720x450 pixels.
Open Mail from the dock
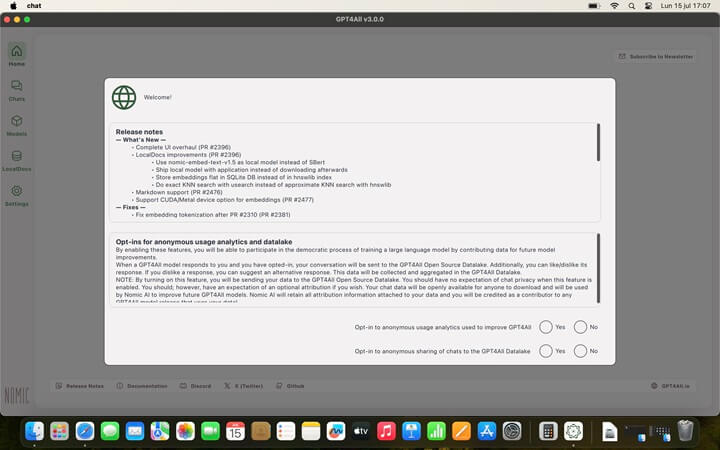tap(135, 431)
